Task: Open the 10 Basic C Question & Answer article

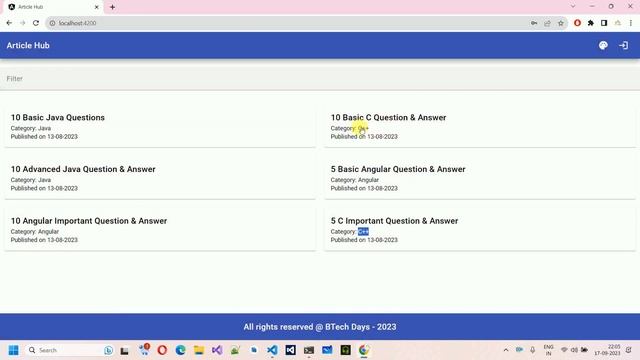Action: 480,126
